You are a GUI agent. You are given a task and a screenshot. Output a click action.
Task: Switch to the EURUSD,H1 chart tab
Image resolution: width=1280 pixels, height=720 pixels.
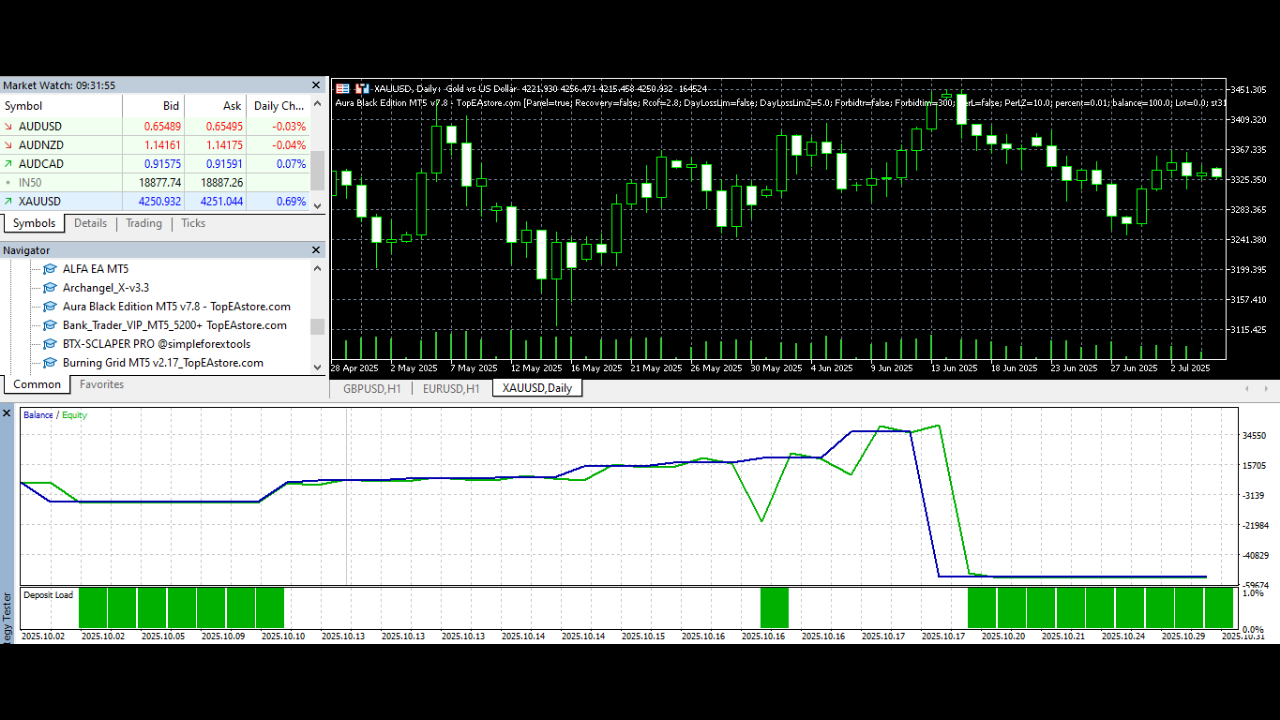(451, 389)
